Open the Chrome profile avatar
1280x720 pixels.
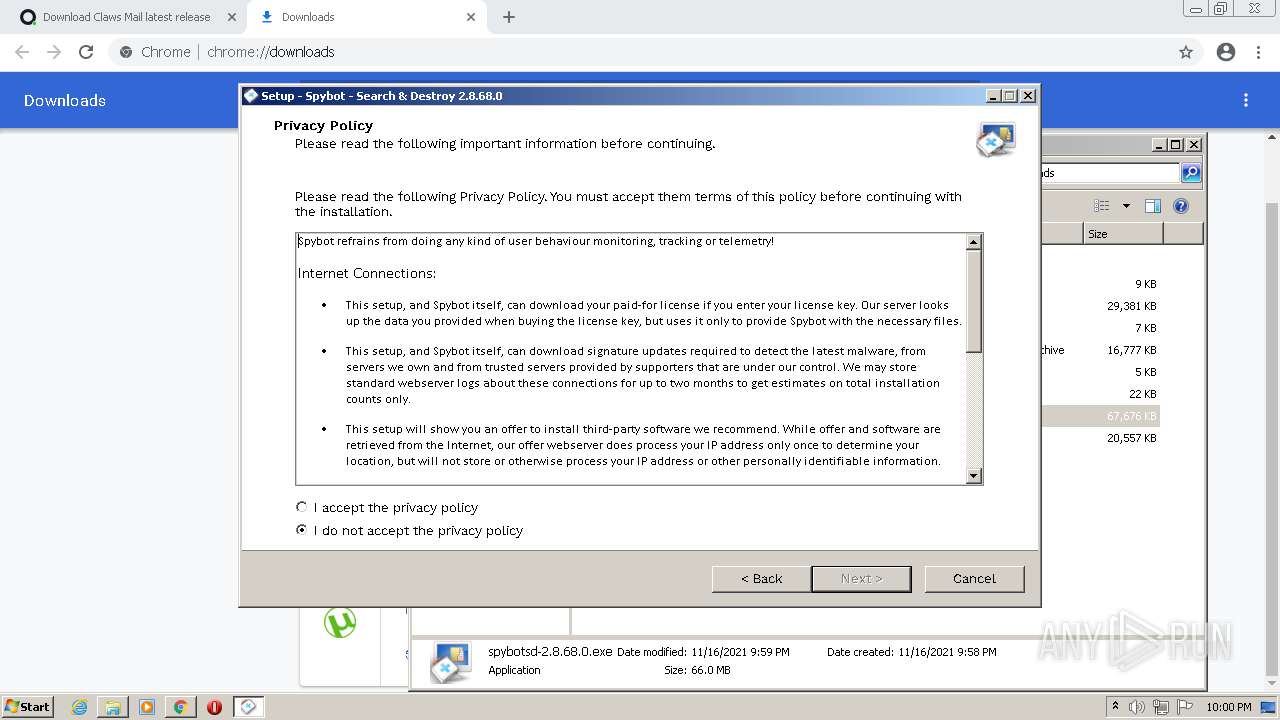1226,52
